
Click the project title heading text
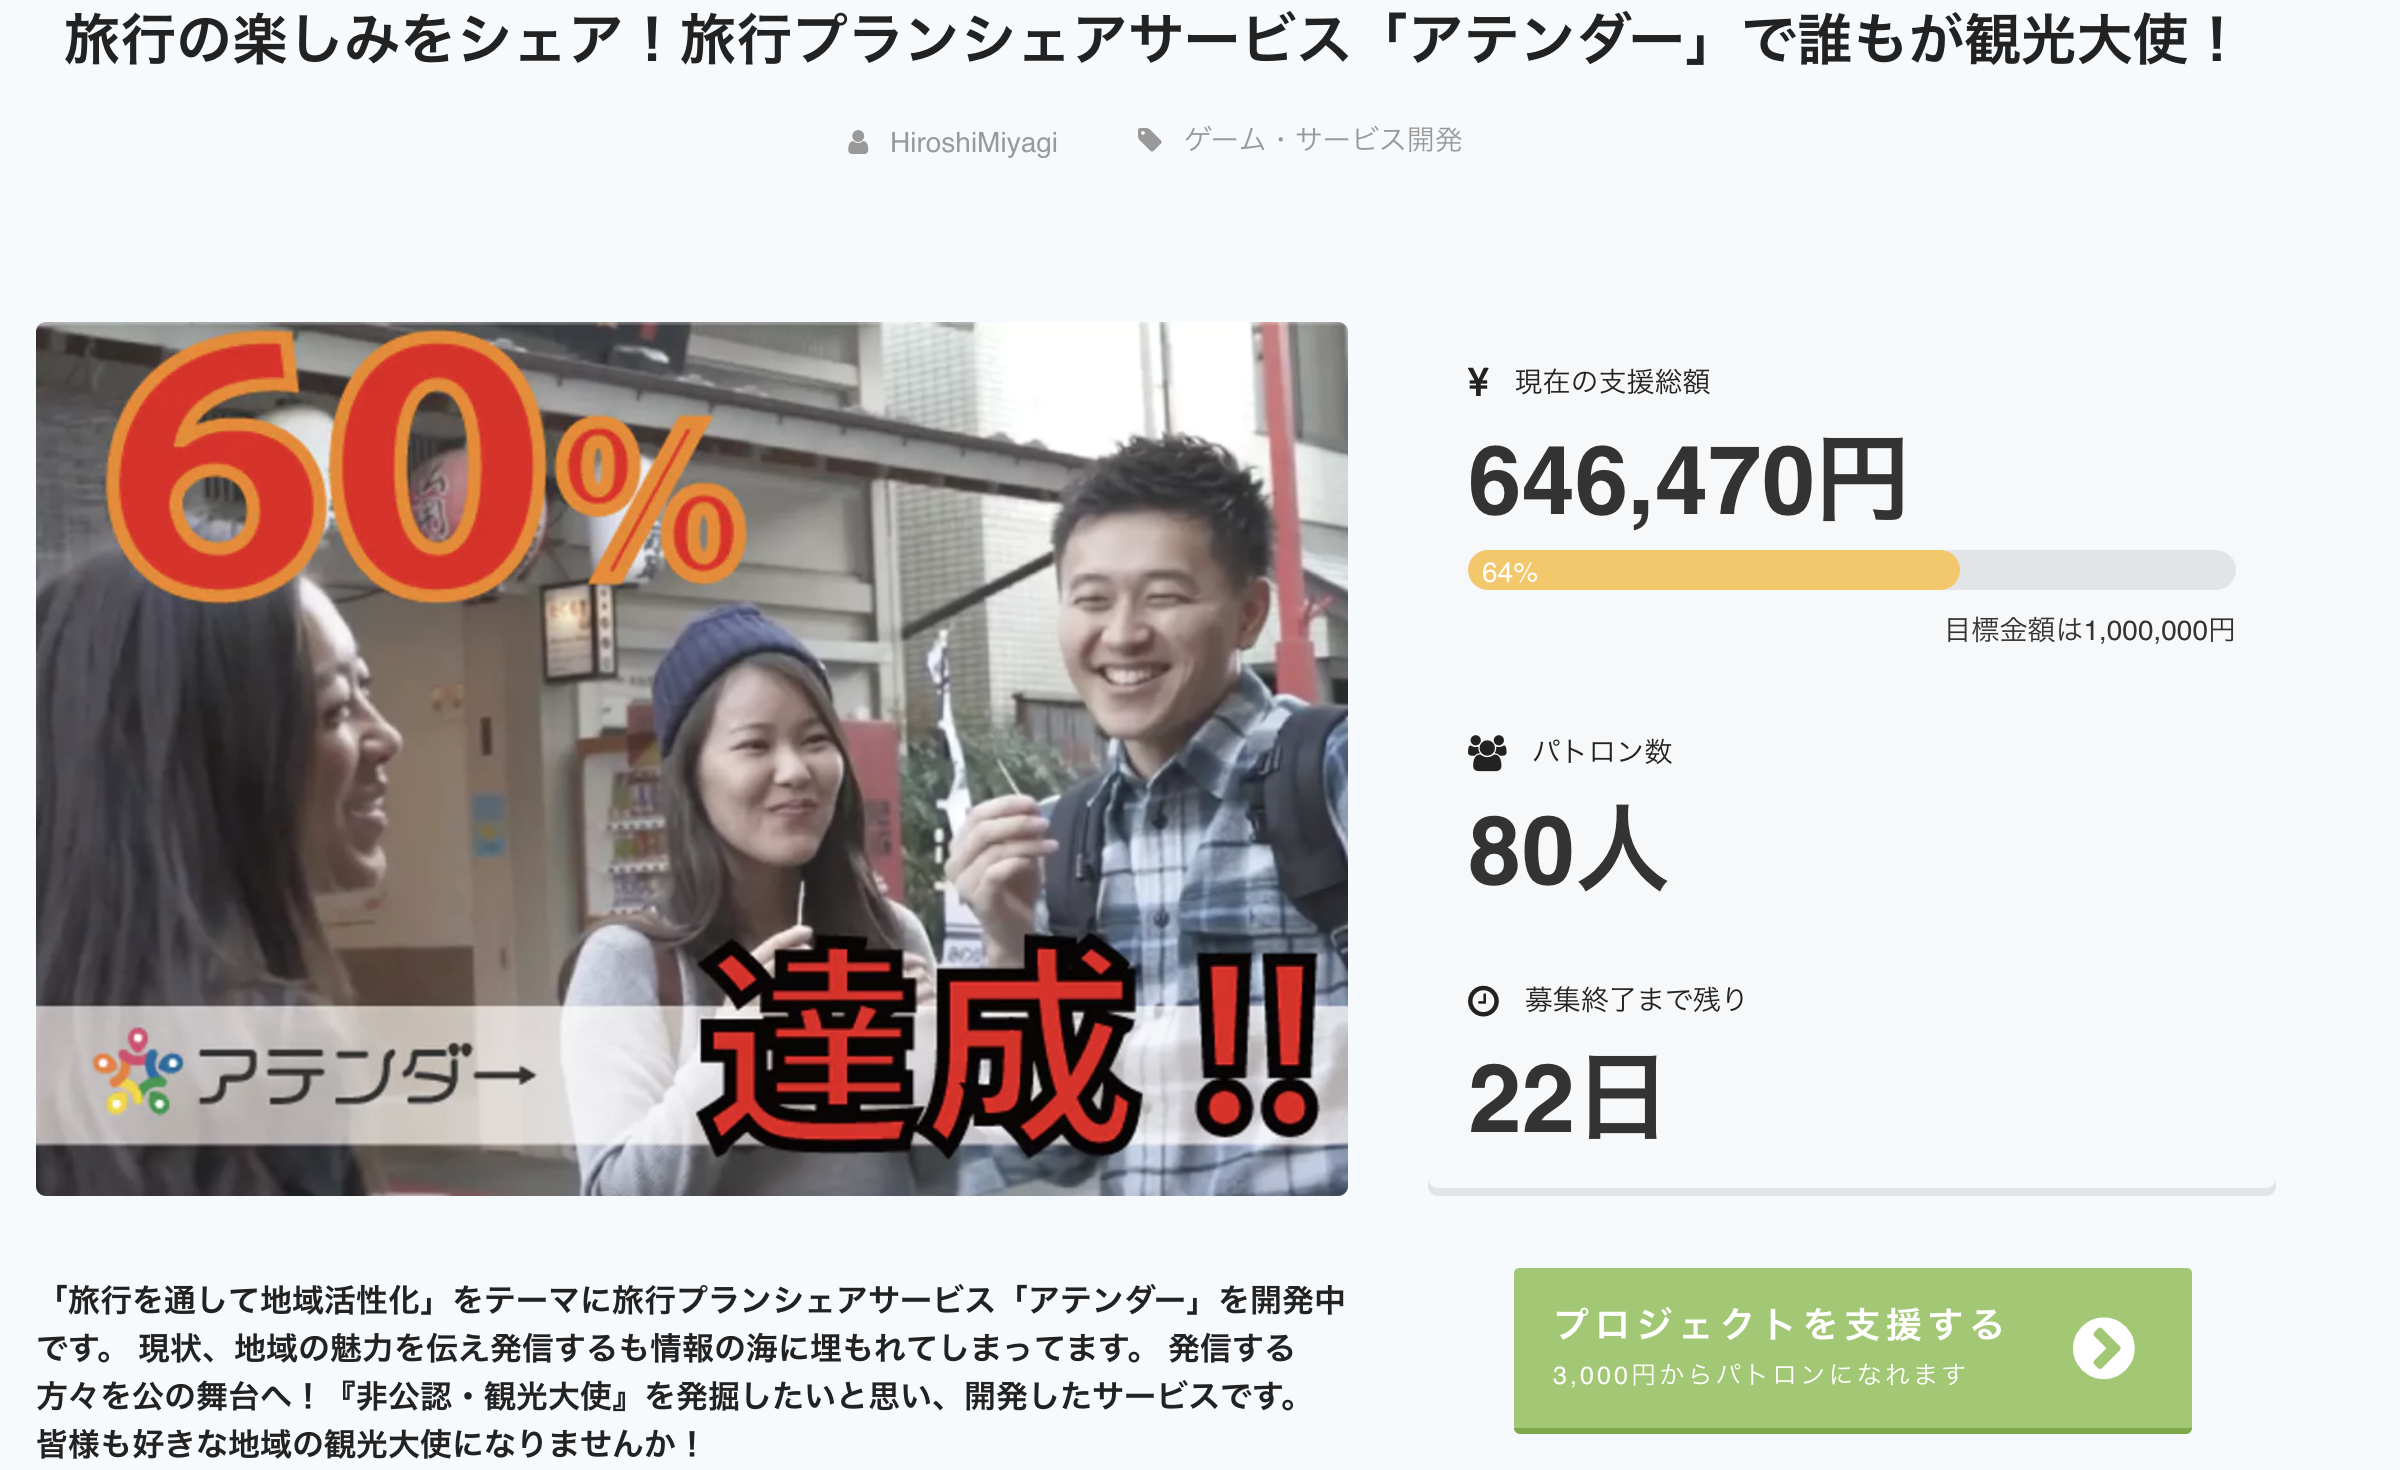pos(1148,40)
